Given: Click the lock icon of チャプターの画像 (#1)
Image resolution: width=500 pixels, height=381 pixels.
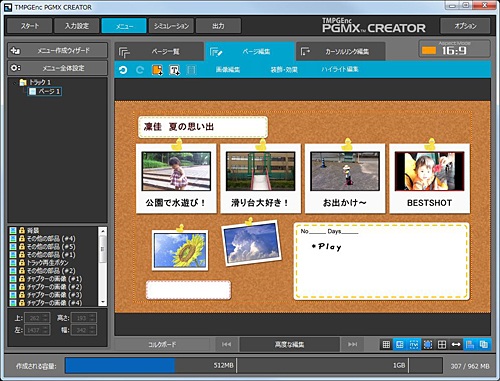Looking at the screenshot, I should (x=22, y=279).
